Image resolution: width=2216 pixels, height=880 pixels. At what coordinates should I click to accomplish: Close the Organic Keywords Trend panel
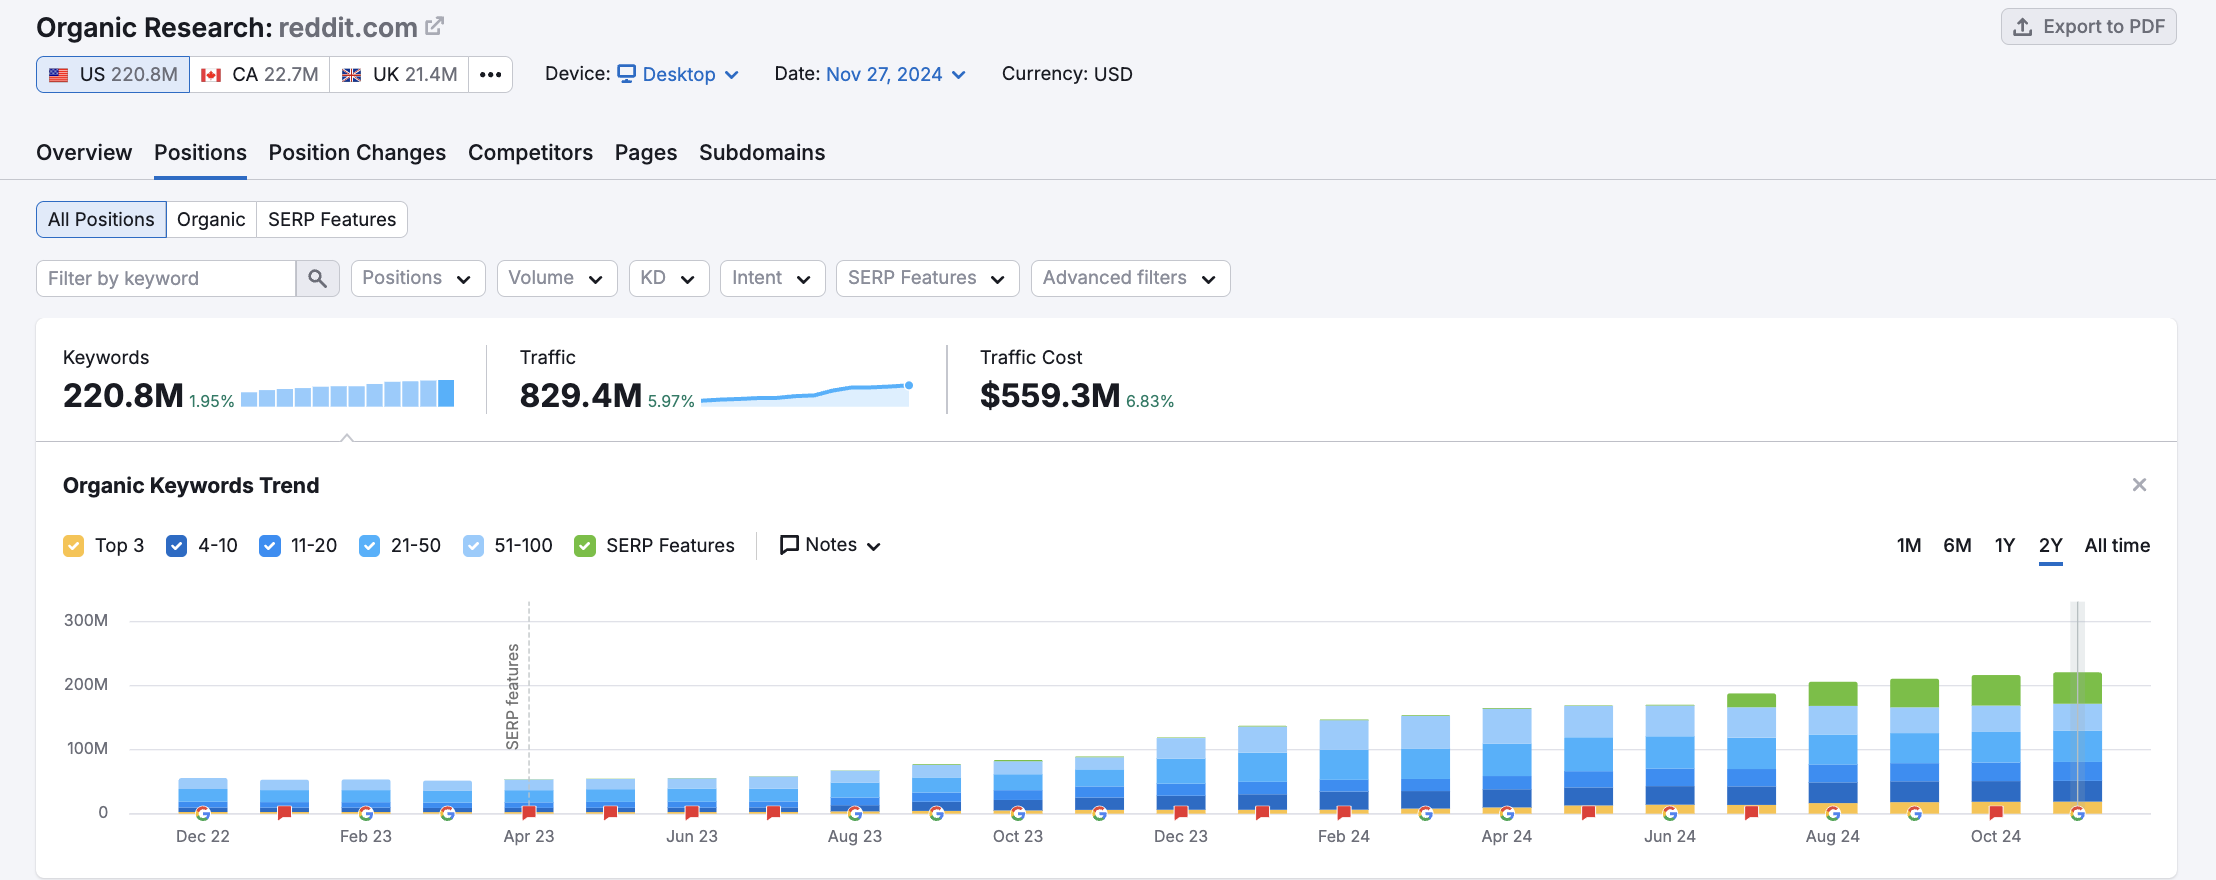pyautogui.click(x=2139, y=485)
